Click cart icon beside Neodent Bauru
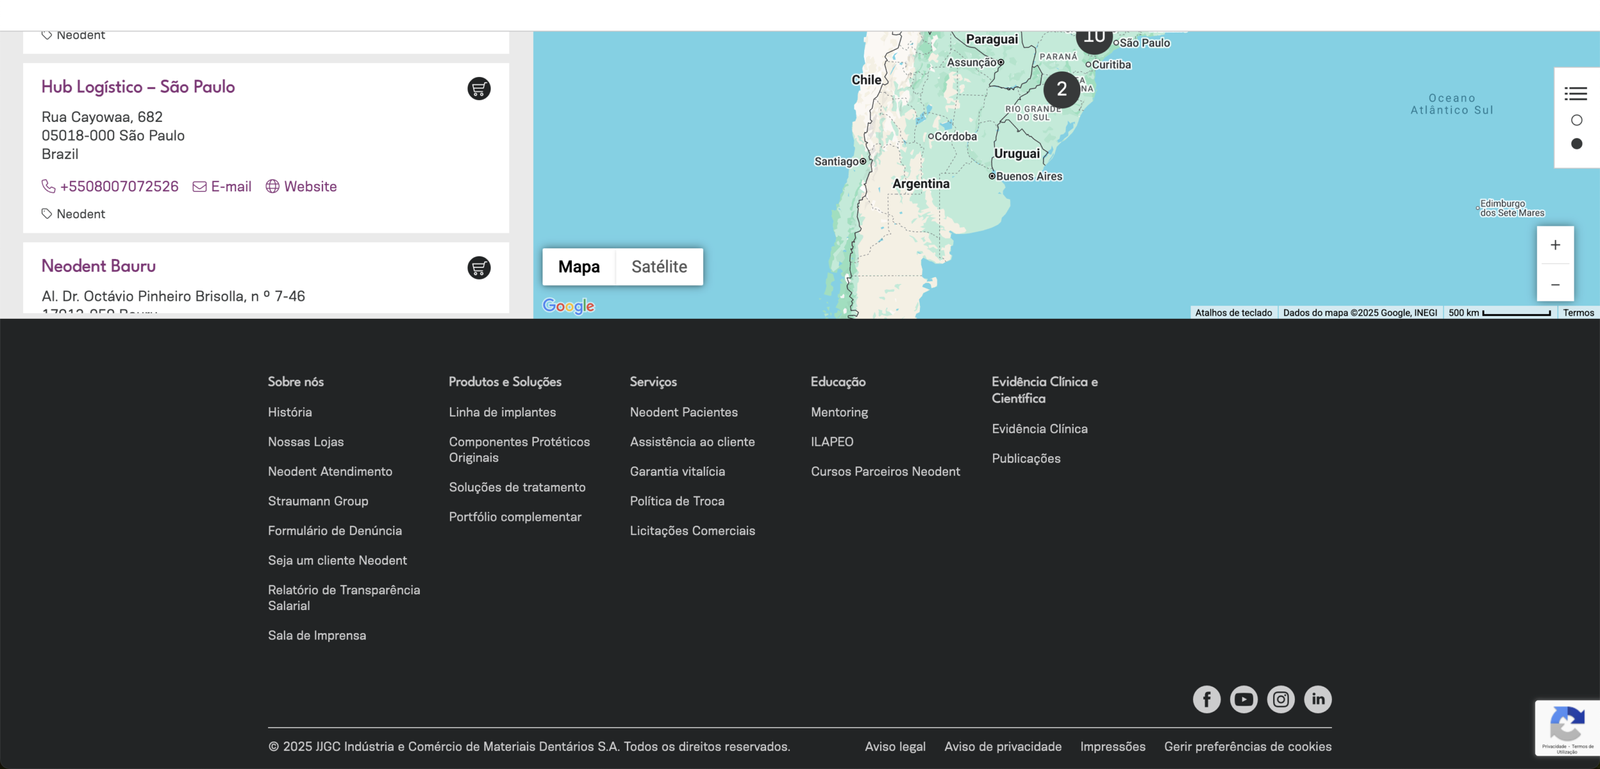Viewport: 1600px width, 769px height. (479, 268)
